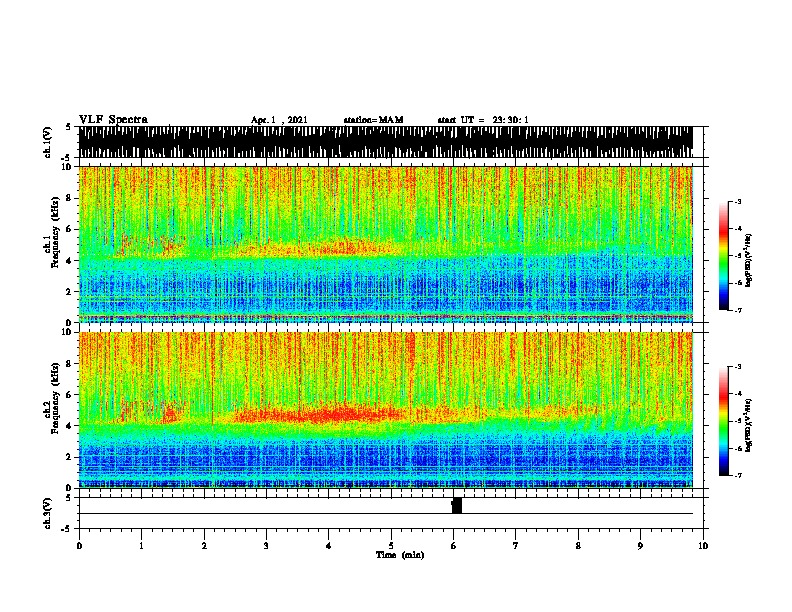
Task: Click time axis tick label "9"
Action: click(x=640, y=546)
